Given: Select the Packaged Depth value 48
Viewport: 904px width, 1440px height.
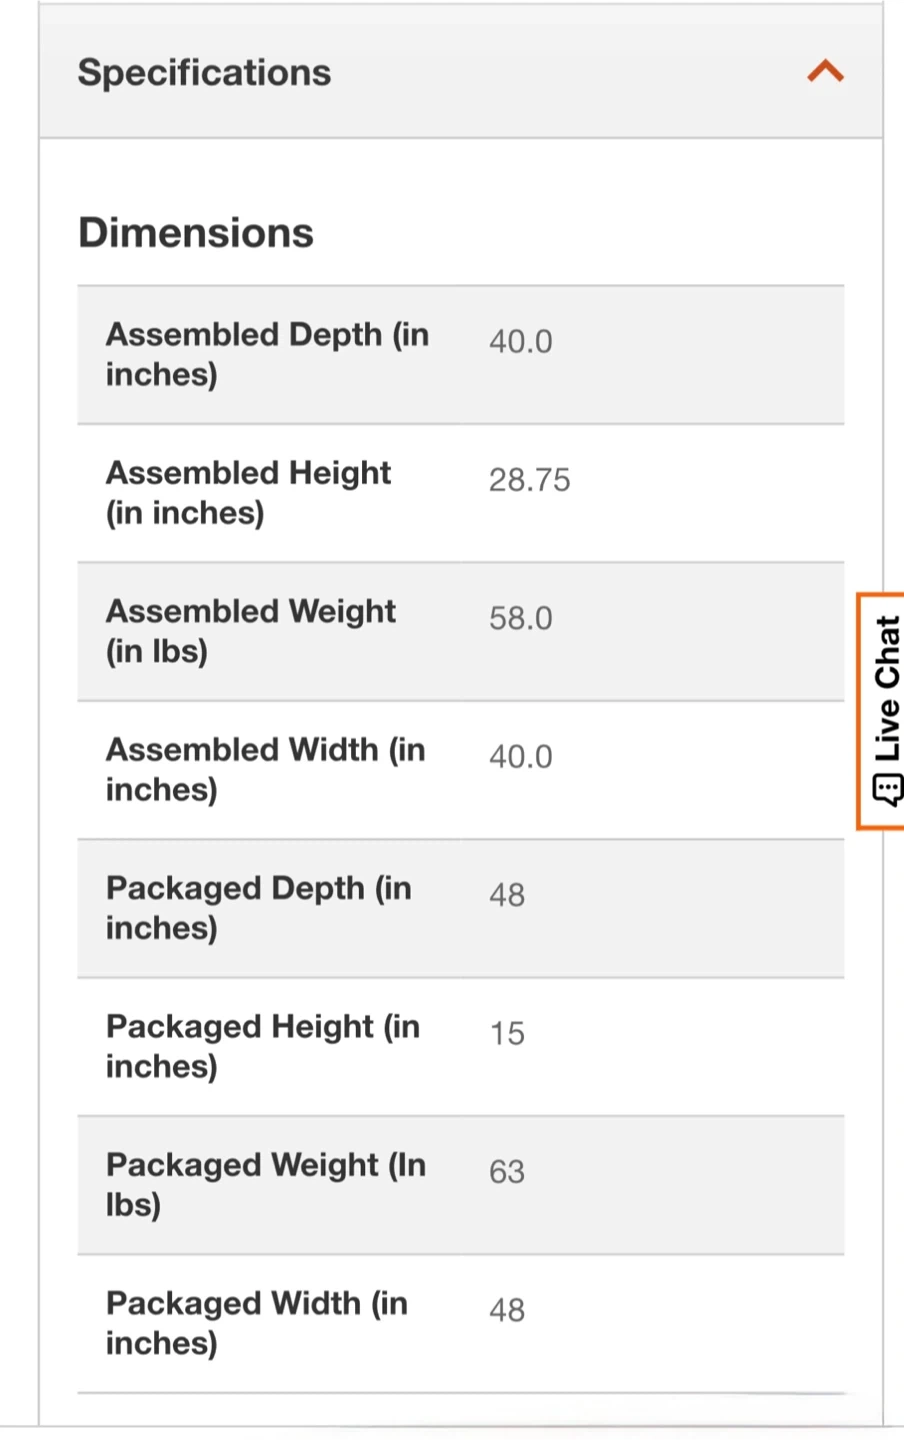Looking at the screenshot, I should [507, 894].
